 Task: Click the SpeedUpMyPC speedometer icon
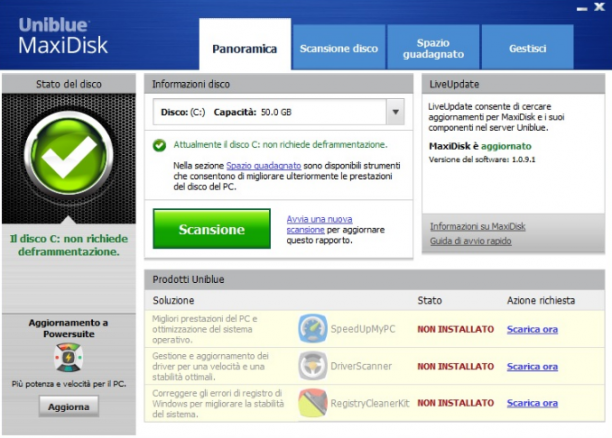[x=313, y=329]
